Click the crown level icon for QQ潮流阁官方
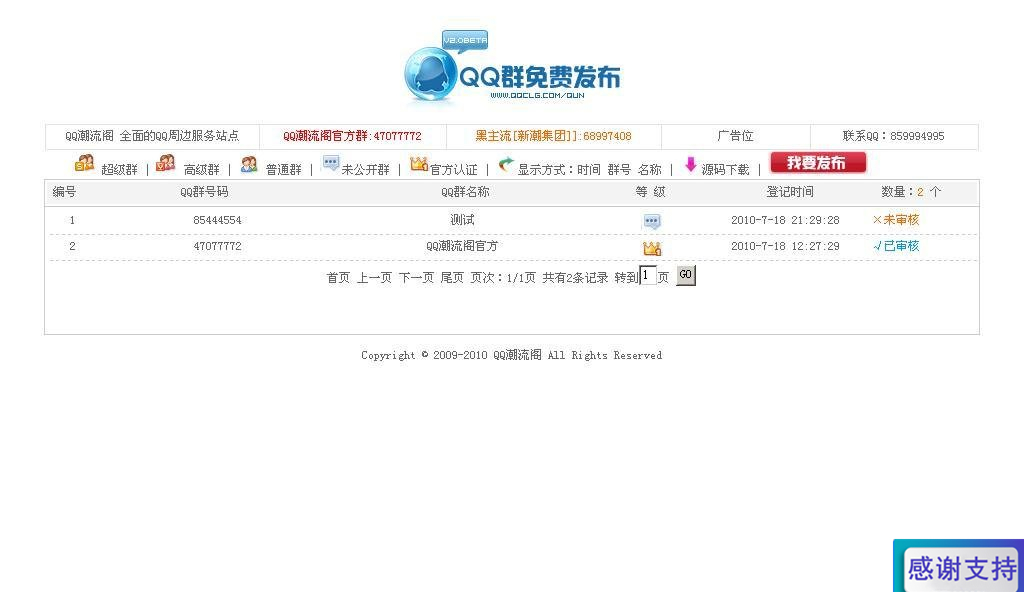The width and height of the screenshot is (1024, 592). pyautogui.click(x=652, y=248)
